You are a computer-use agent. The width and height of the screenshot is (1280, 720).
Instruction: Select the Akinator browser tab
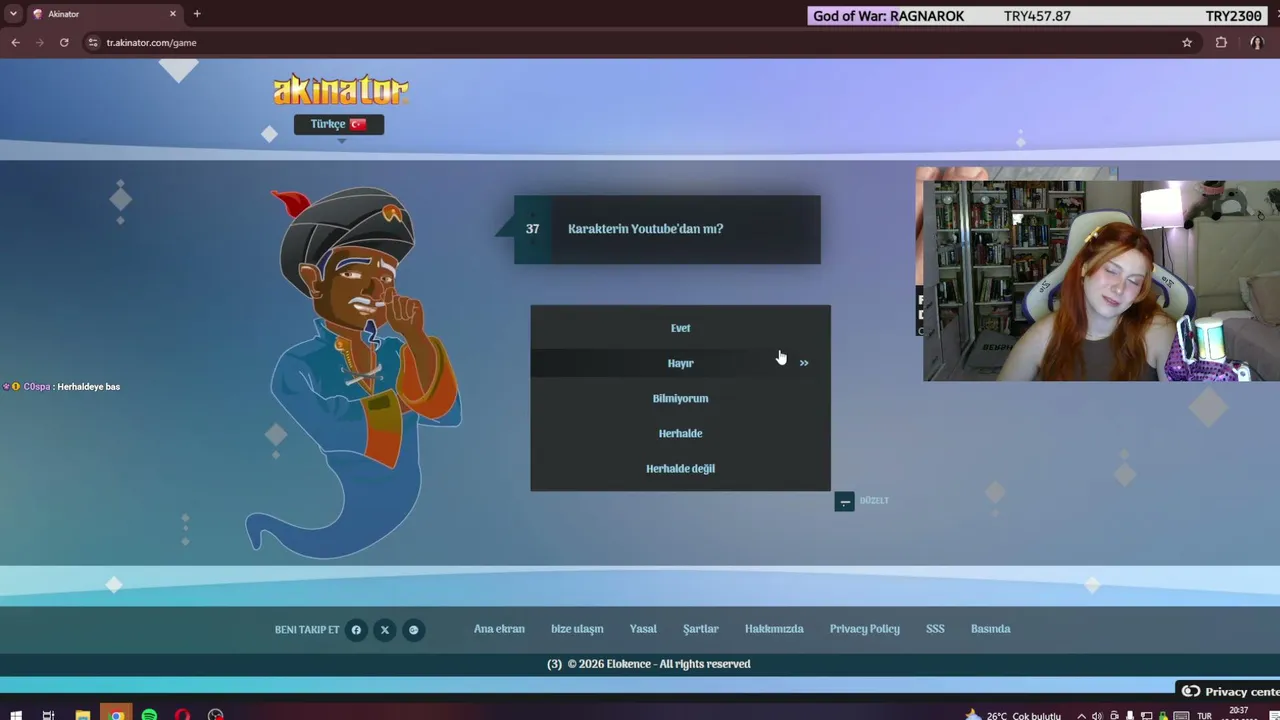(104, 14)
